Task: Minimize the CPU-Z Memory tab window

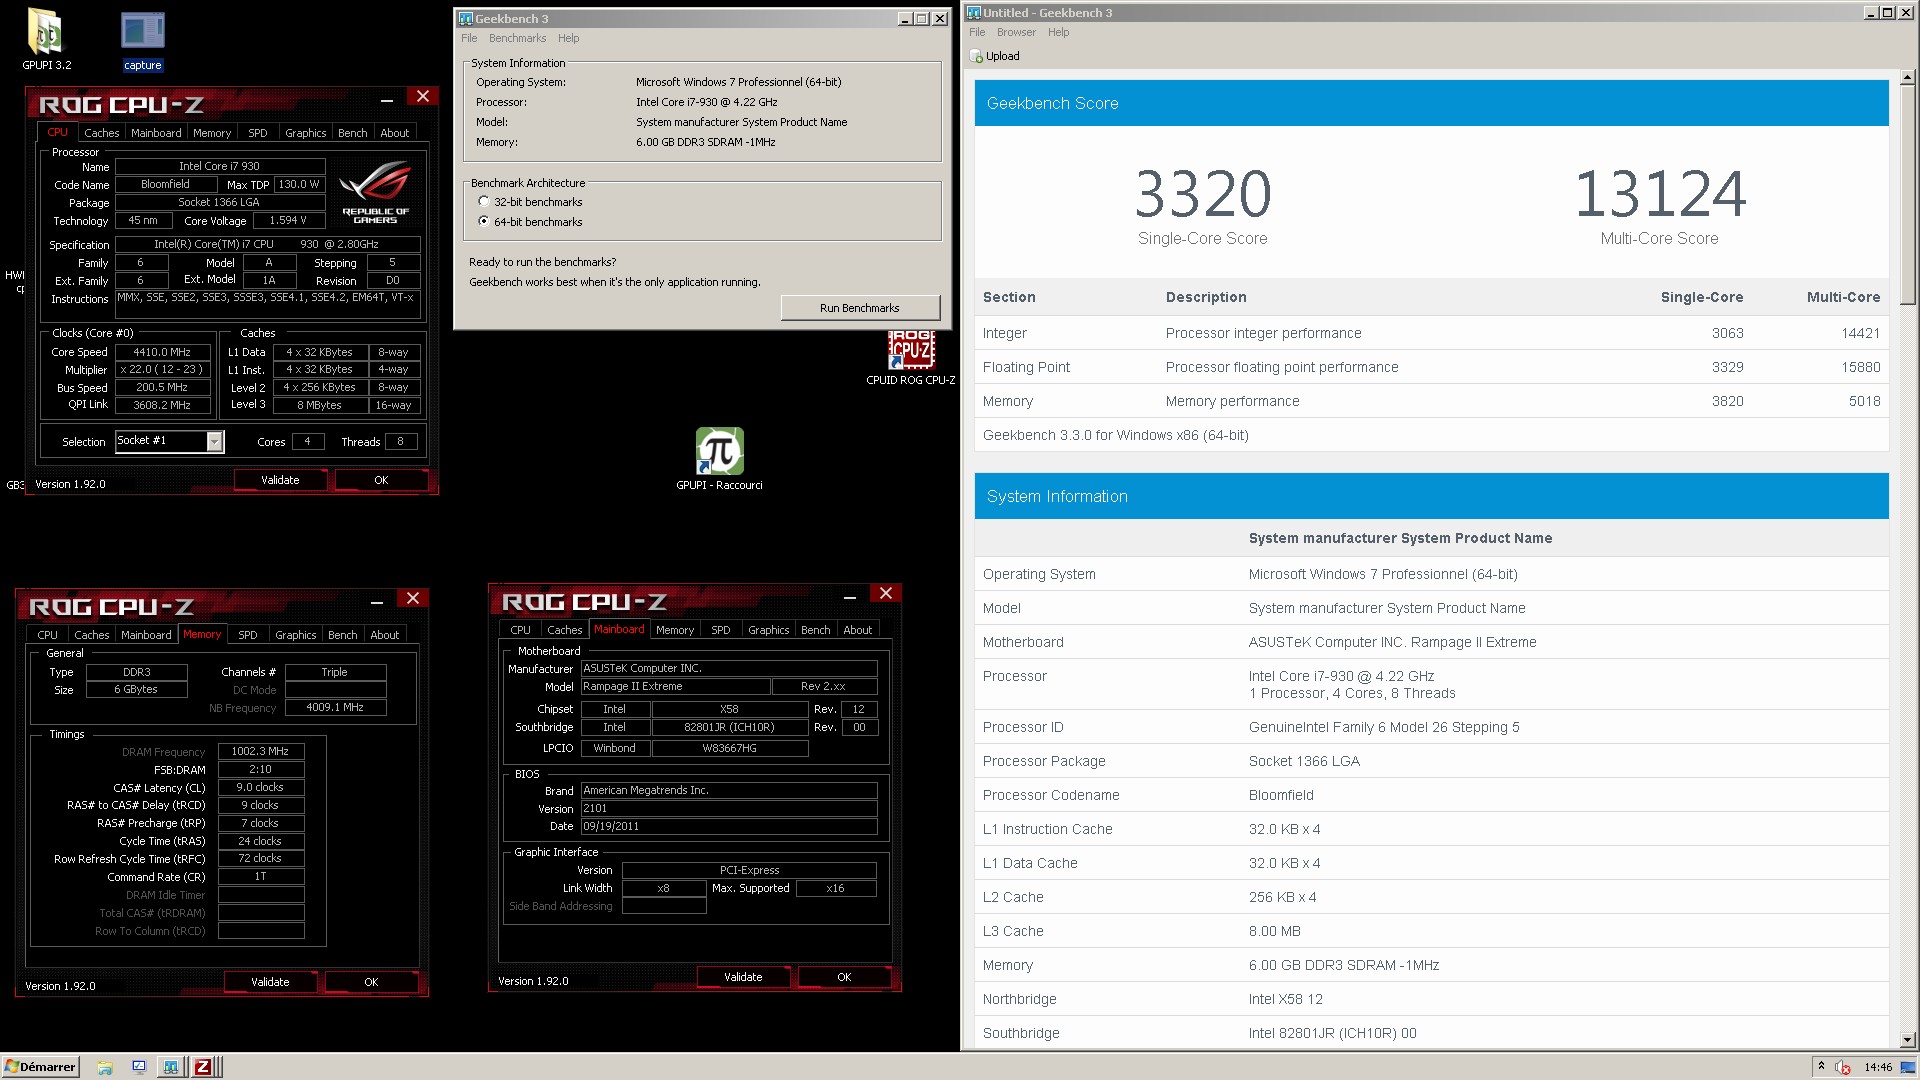Action: tap(377, 600)
